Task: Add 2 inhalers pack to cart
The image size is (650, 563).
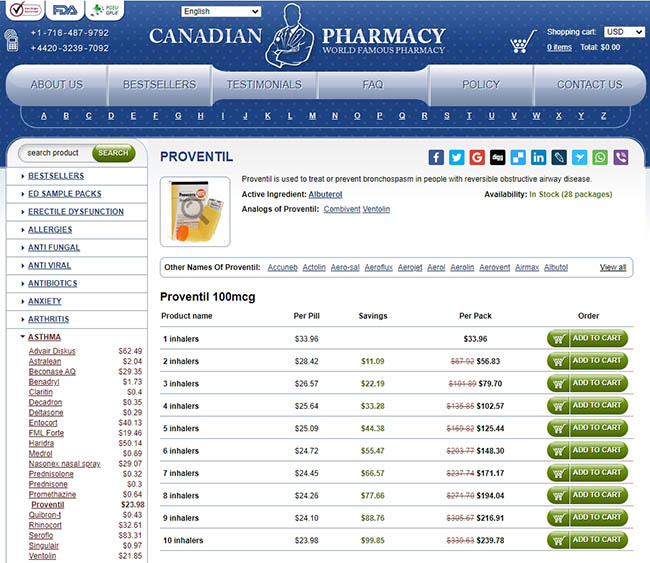Action: point(587,361)
